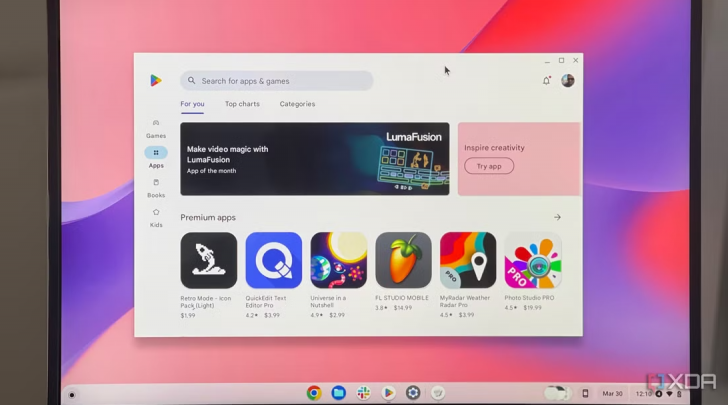Select the Apps sidebar icon
The image size is (728, 405).
tap(156, 152)
